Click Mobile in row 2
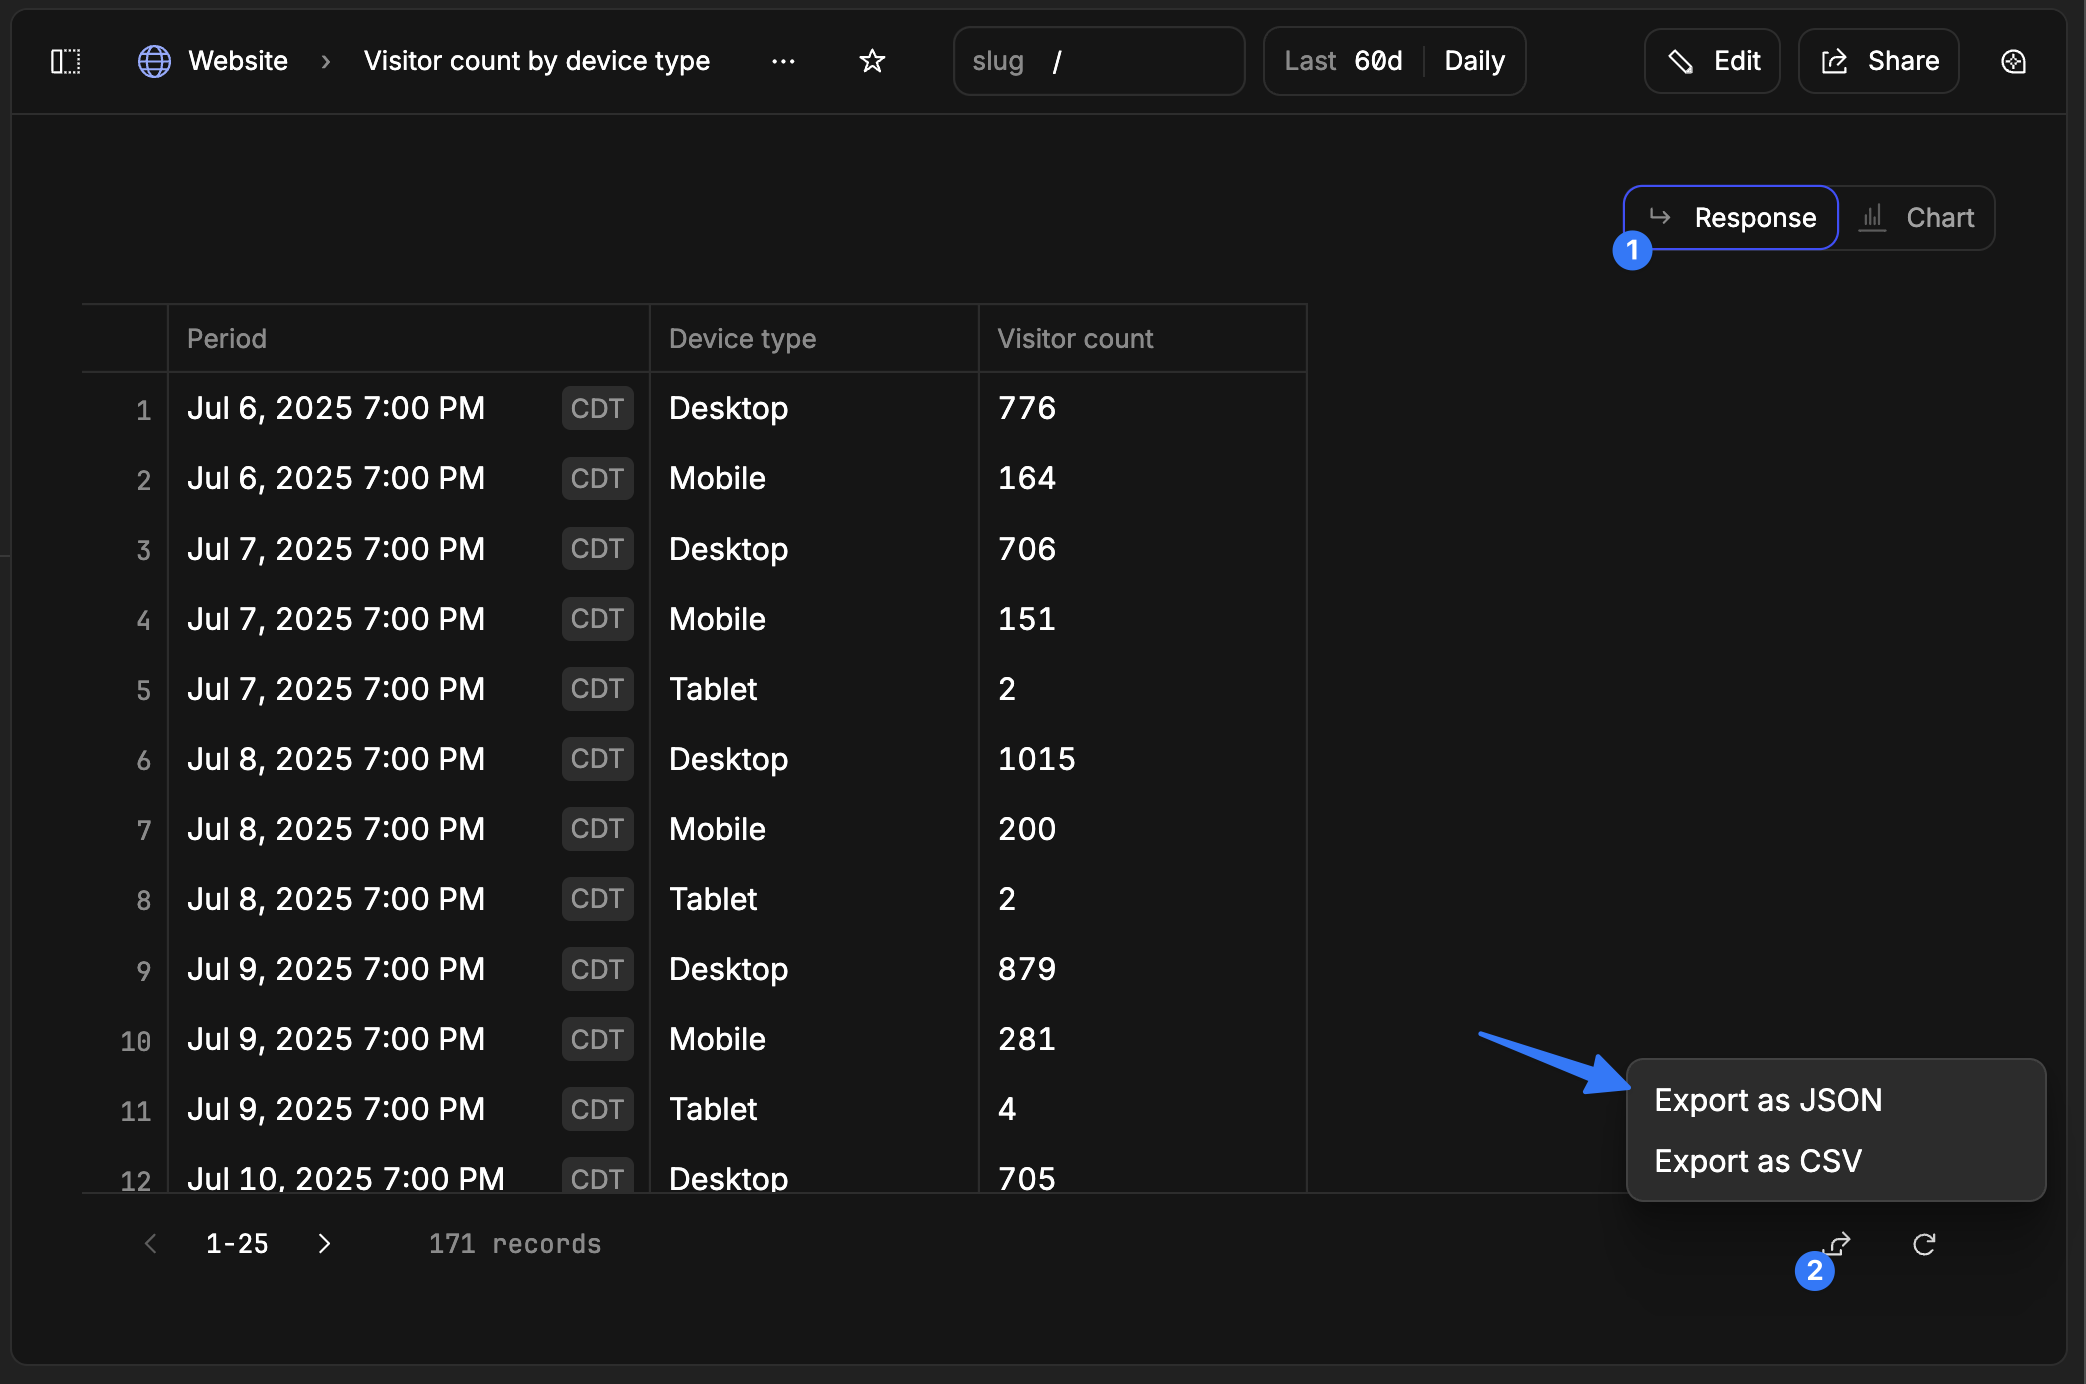This screenshot has width=2086, height=1384. (x=717, y=478)
